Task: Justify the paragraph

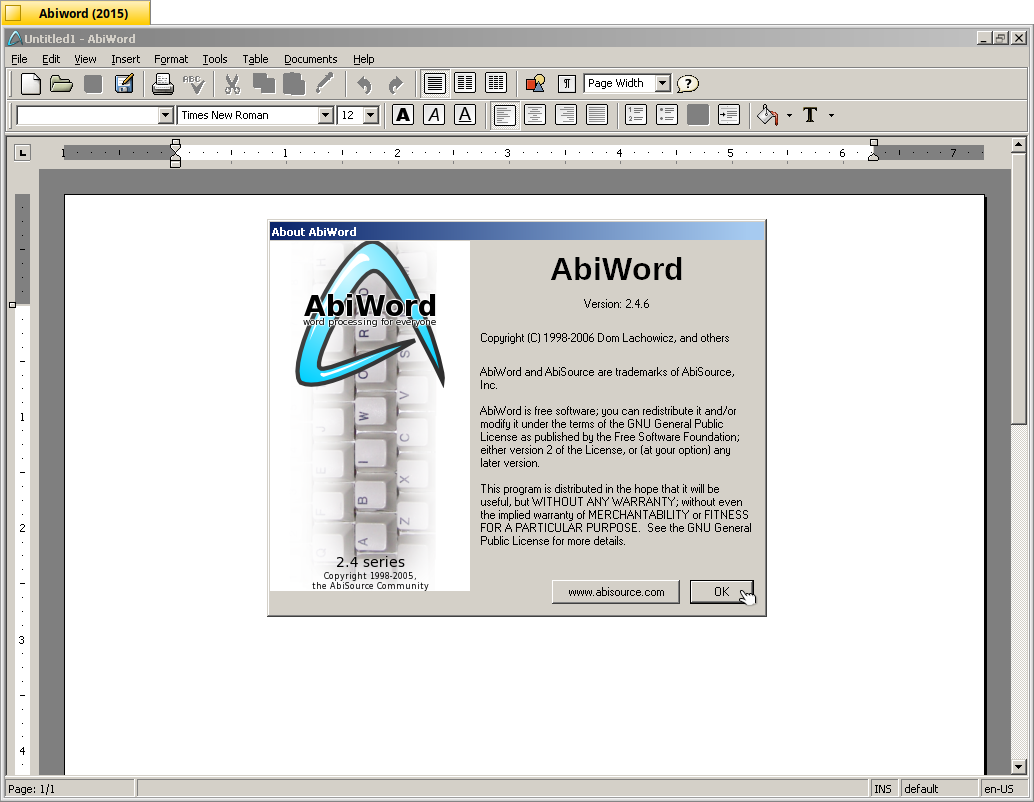Action: [x=597, y=115]
